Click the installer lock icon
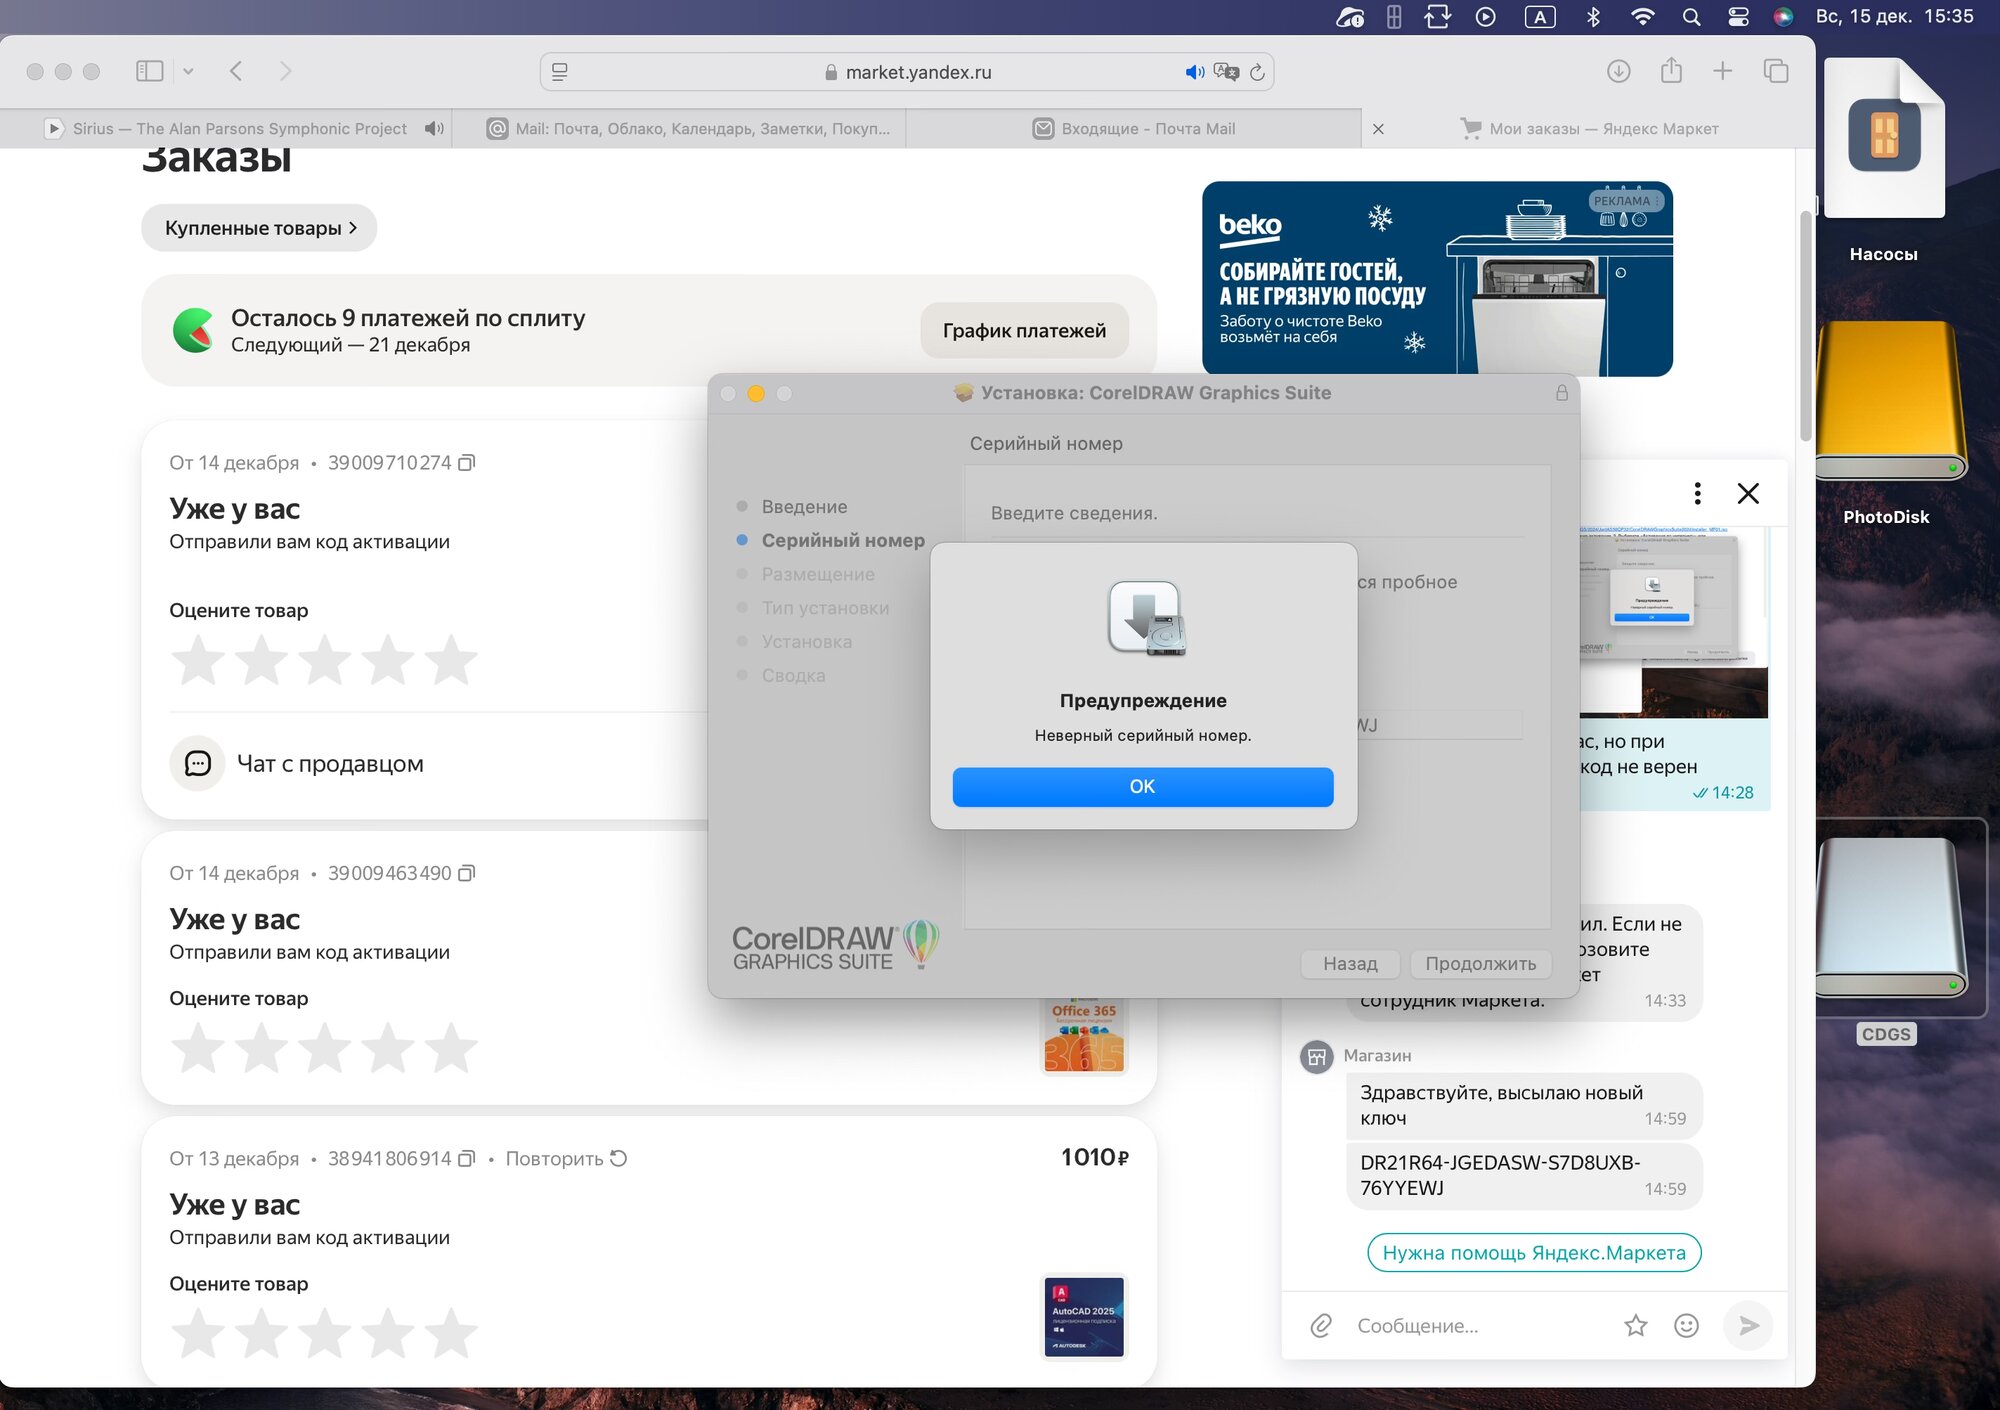Screen dimensions: 2000x1410 (1561, 393)
